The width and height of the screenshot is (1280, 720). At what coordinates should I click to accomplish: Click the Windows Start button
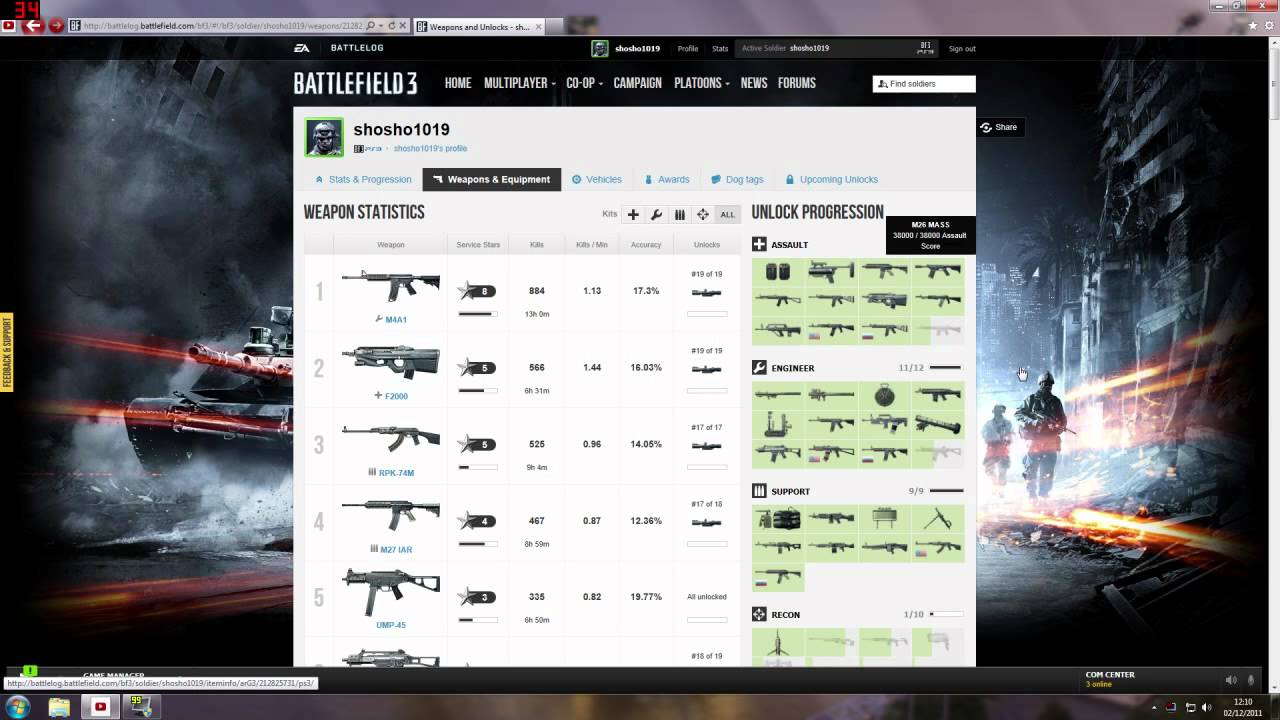(18, 706)
